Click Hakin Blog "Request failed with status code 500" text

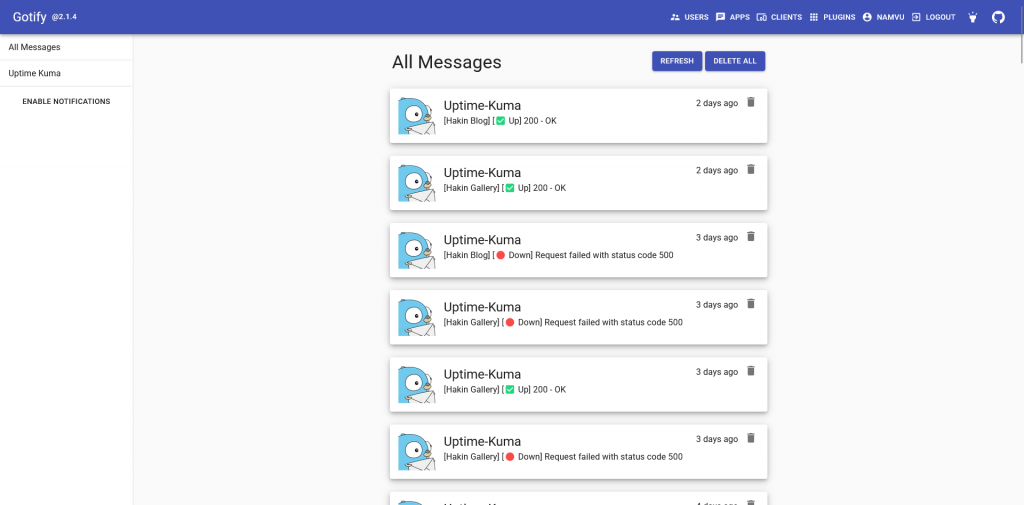coord(604,255)
